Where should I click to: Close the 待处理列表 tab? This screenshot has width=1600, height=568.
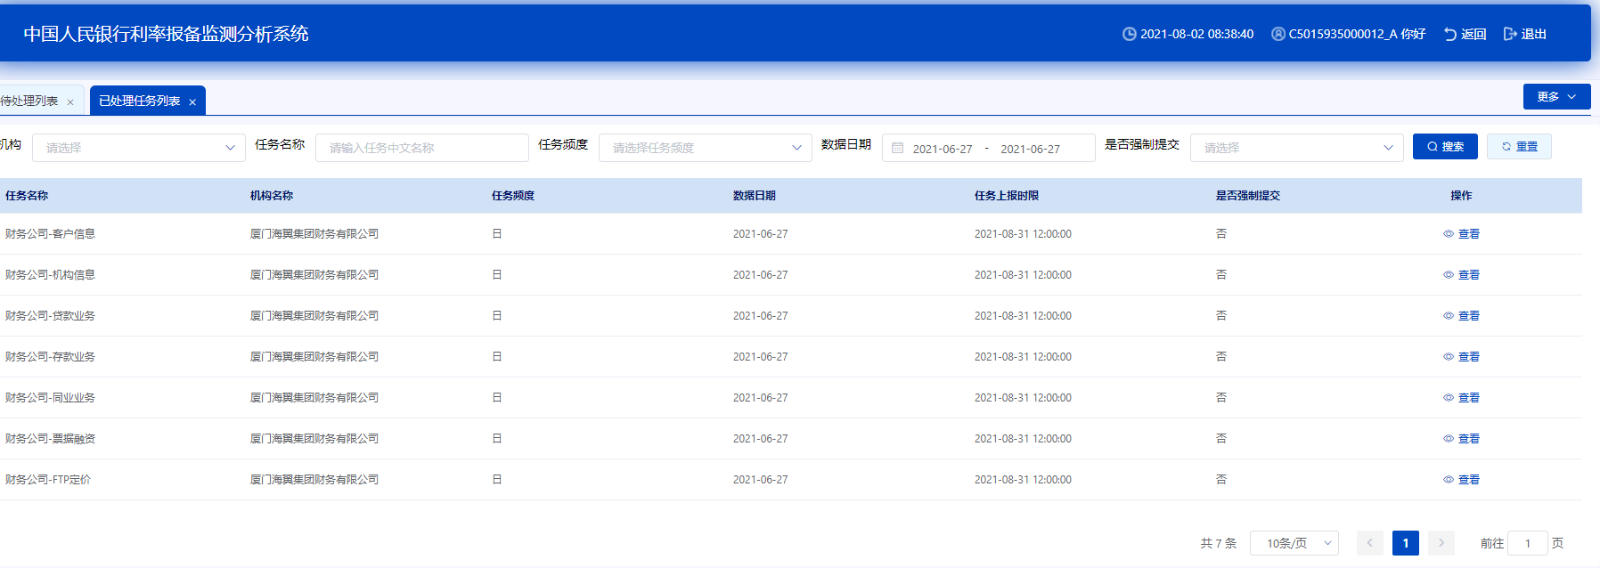(x=70, y=102)
